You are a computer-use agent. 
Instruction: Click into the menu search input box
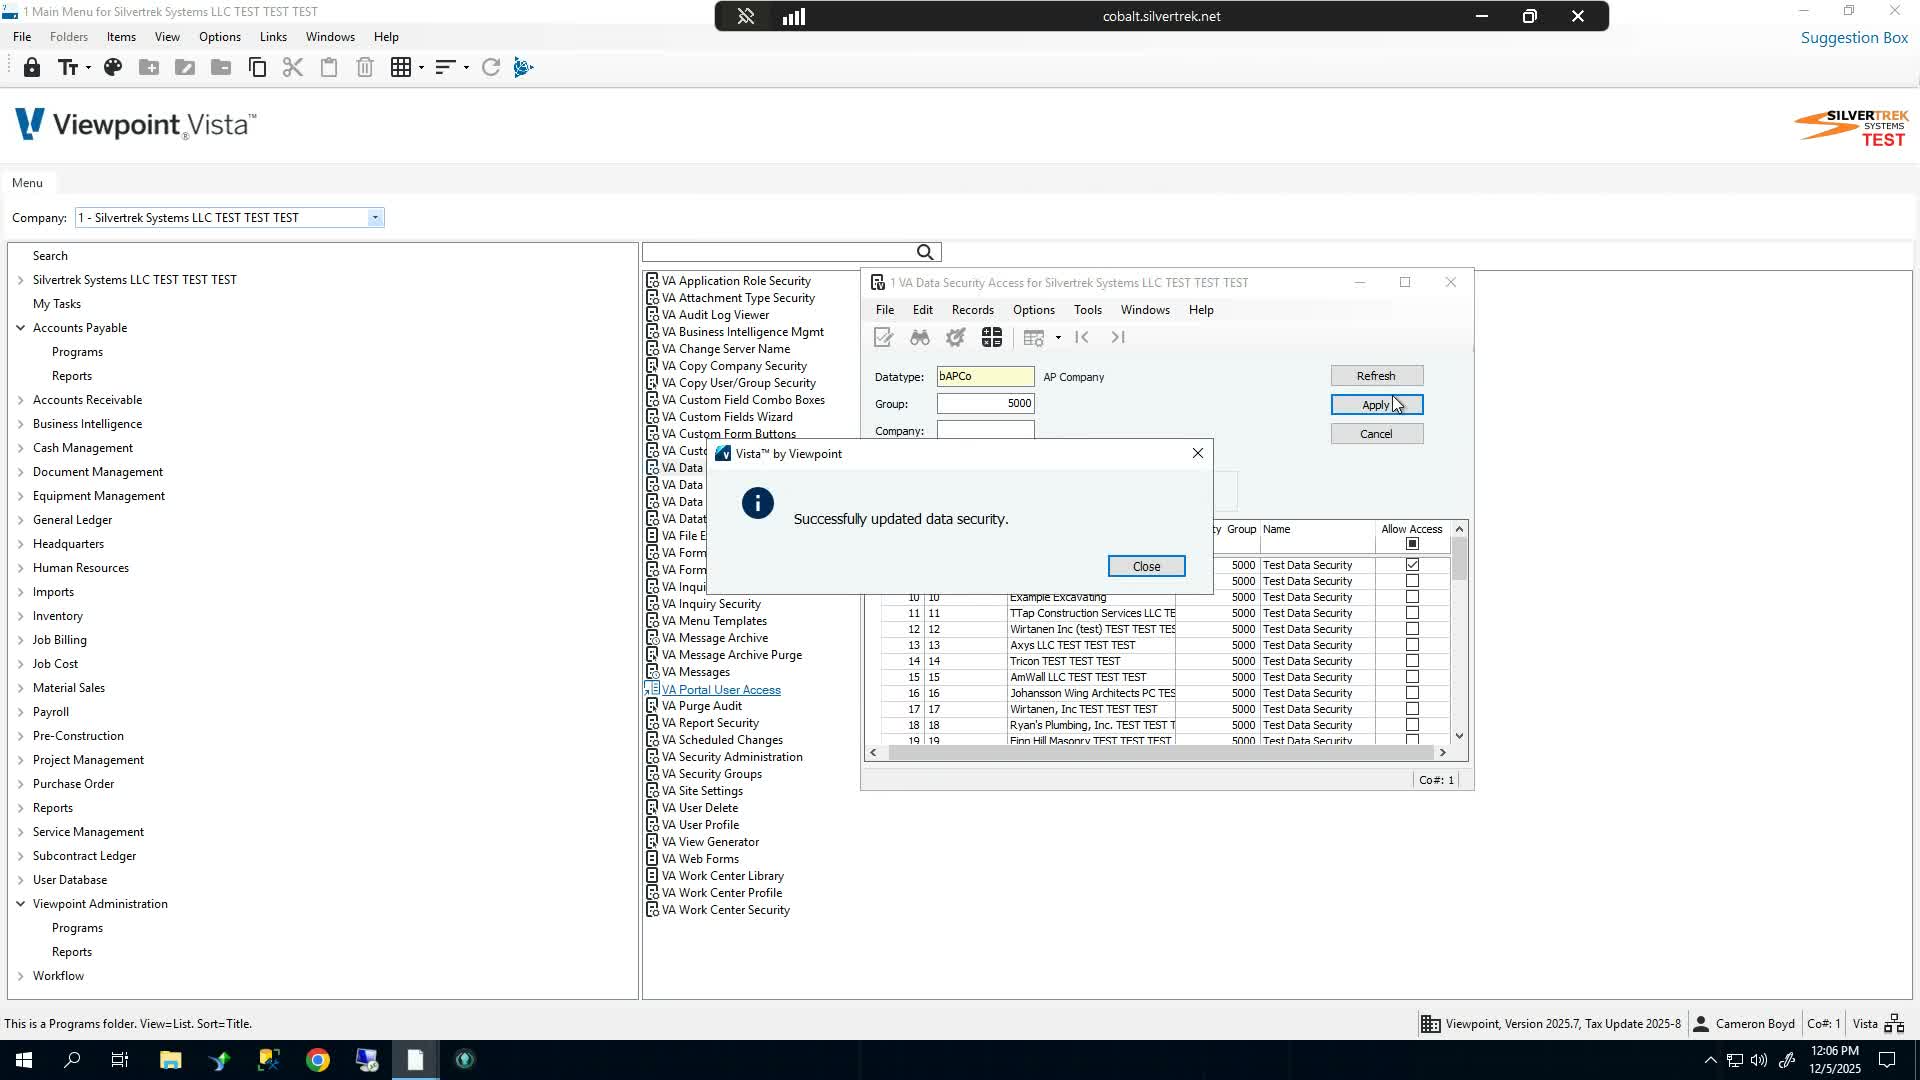(x=779, y=252)
